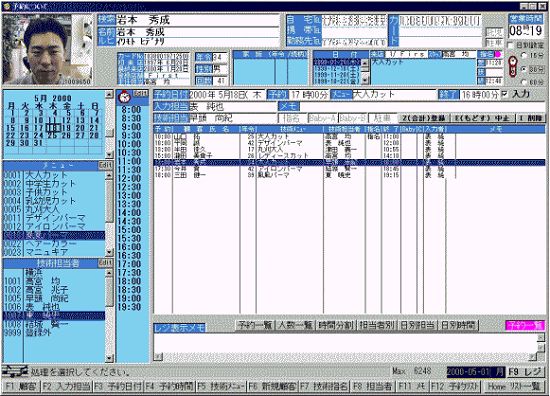550x396 pixels.
Task: Select the 60分 interval radio button
Action: coord(524,82)
